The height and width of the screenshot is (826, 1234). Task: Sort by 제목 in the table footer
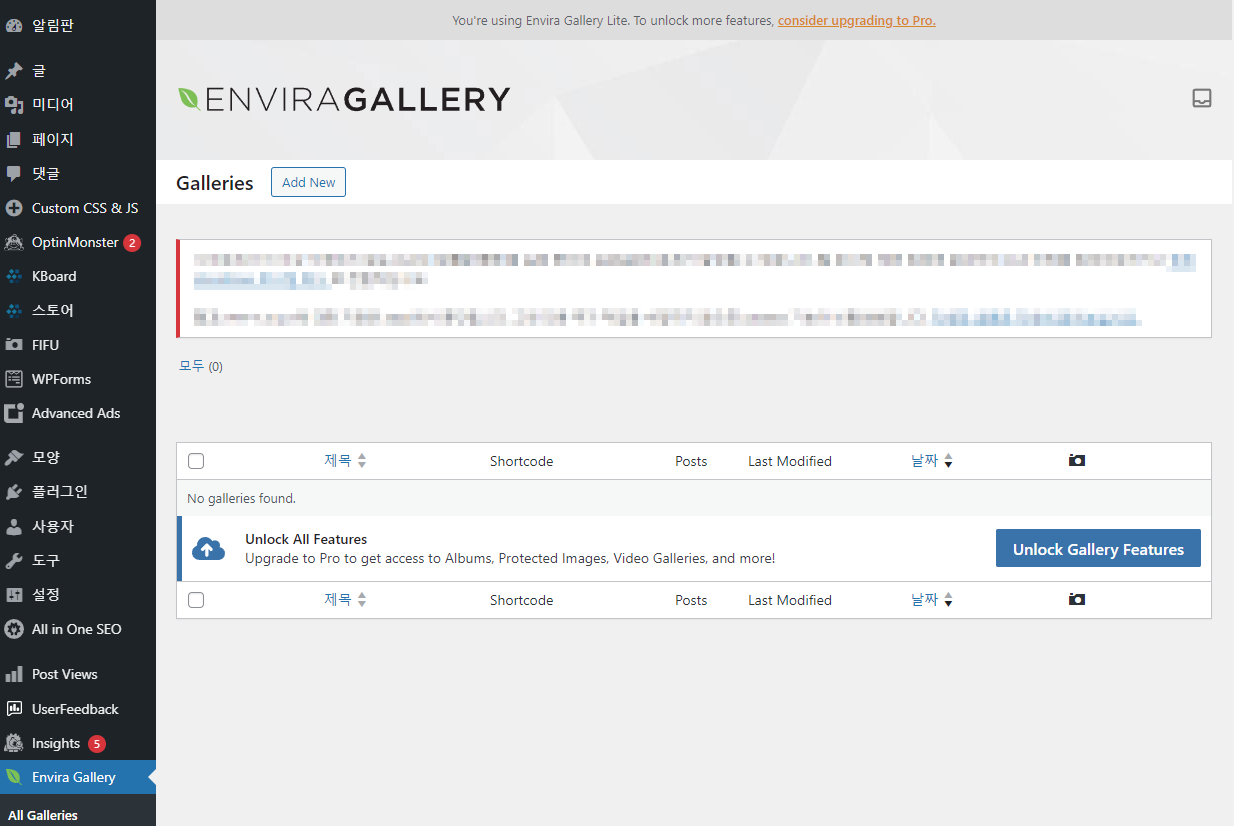click(345, 599)
